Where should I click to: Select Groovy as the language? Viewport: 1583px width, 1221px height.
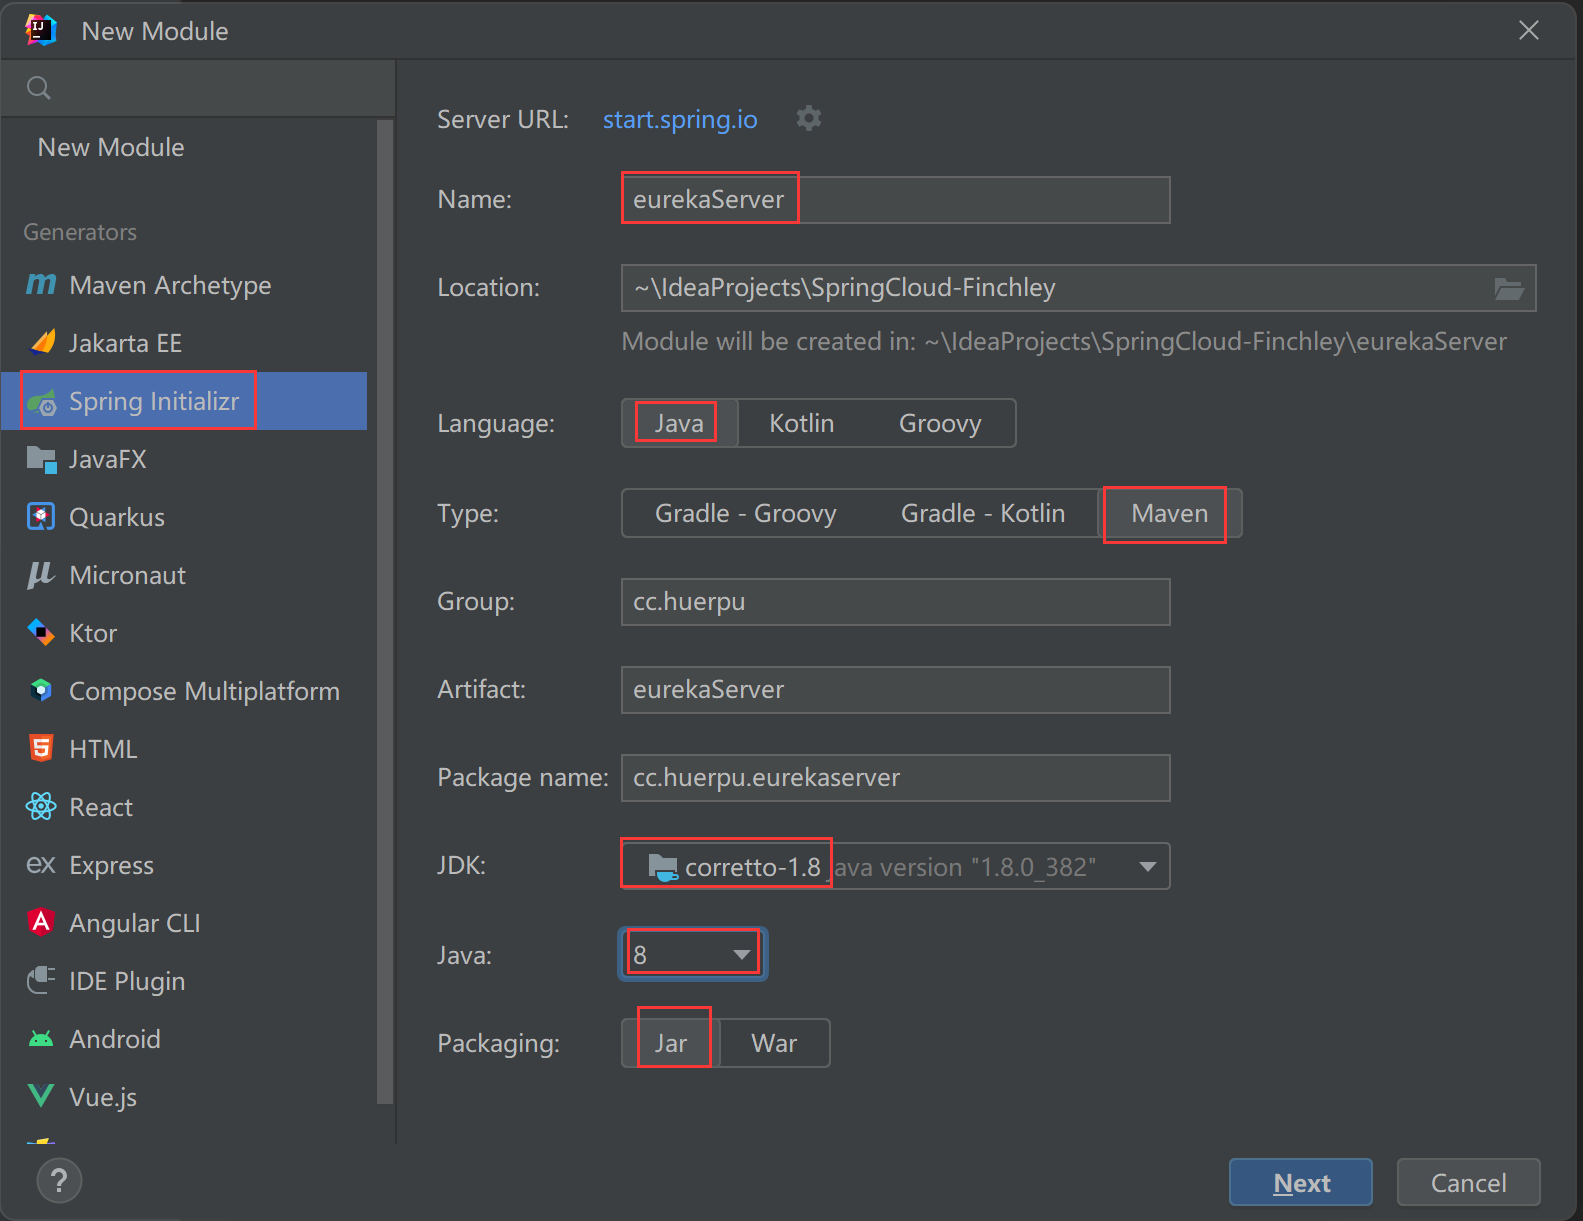[x=939, y=424]
